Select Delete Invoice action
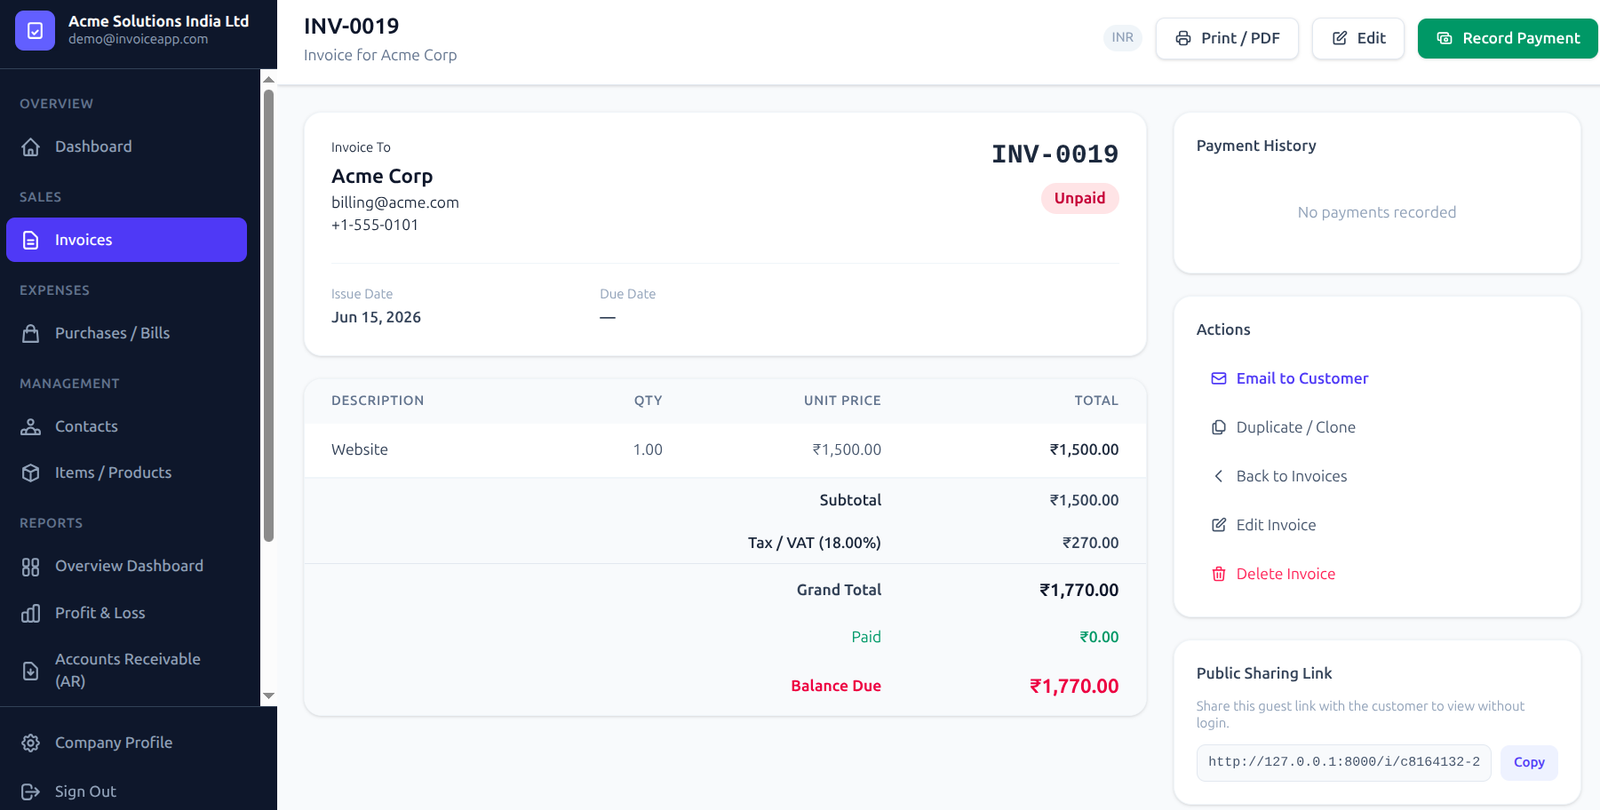This screenshot has height=810, width=1600. click(x=1377, y=574)
